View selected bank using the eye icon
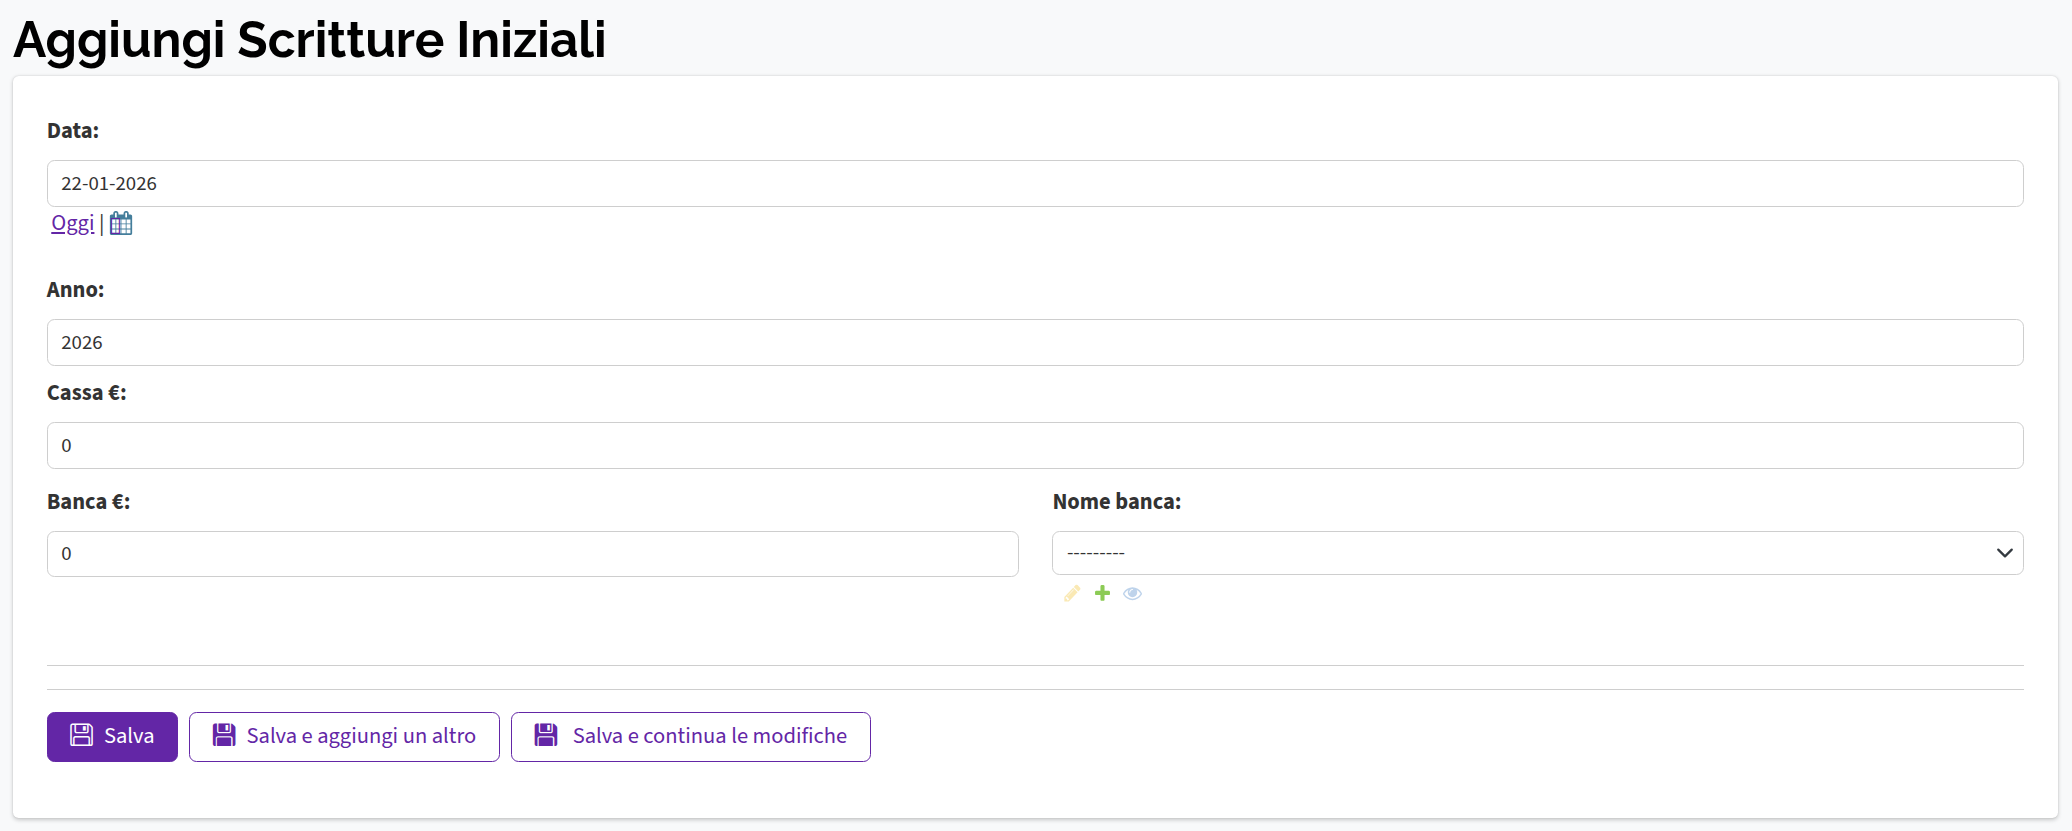 click(1132, 594)
